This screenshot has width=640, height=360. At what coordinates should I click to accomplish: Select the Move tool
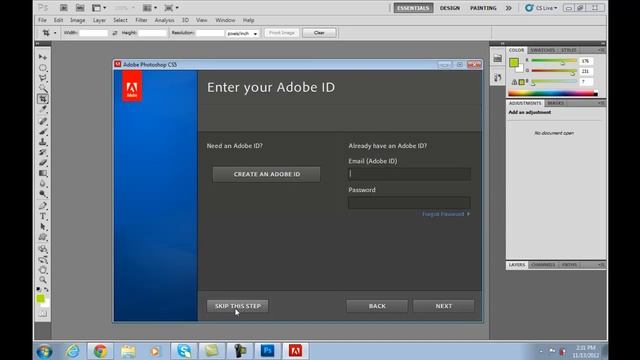click(42, 57)
